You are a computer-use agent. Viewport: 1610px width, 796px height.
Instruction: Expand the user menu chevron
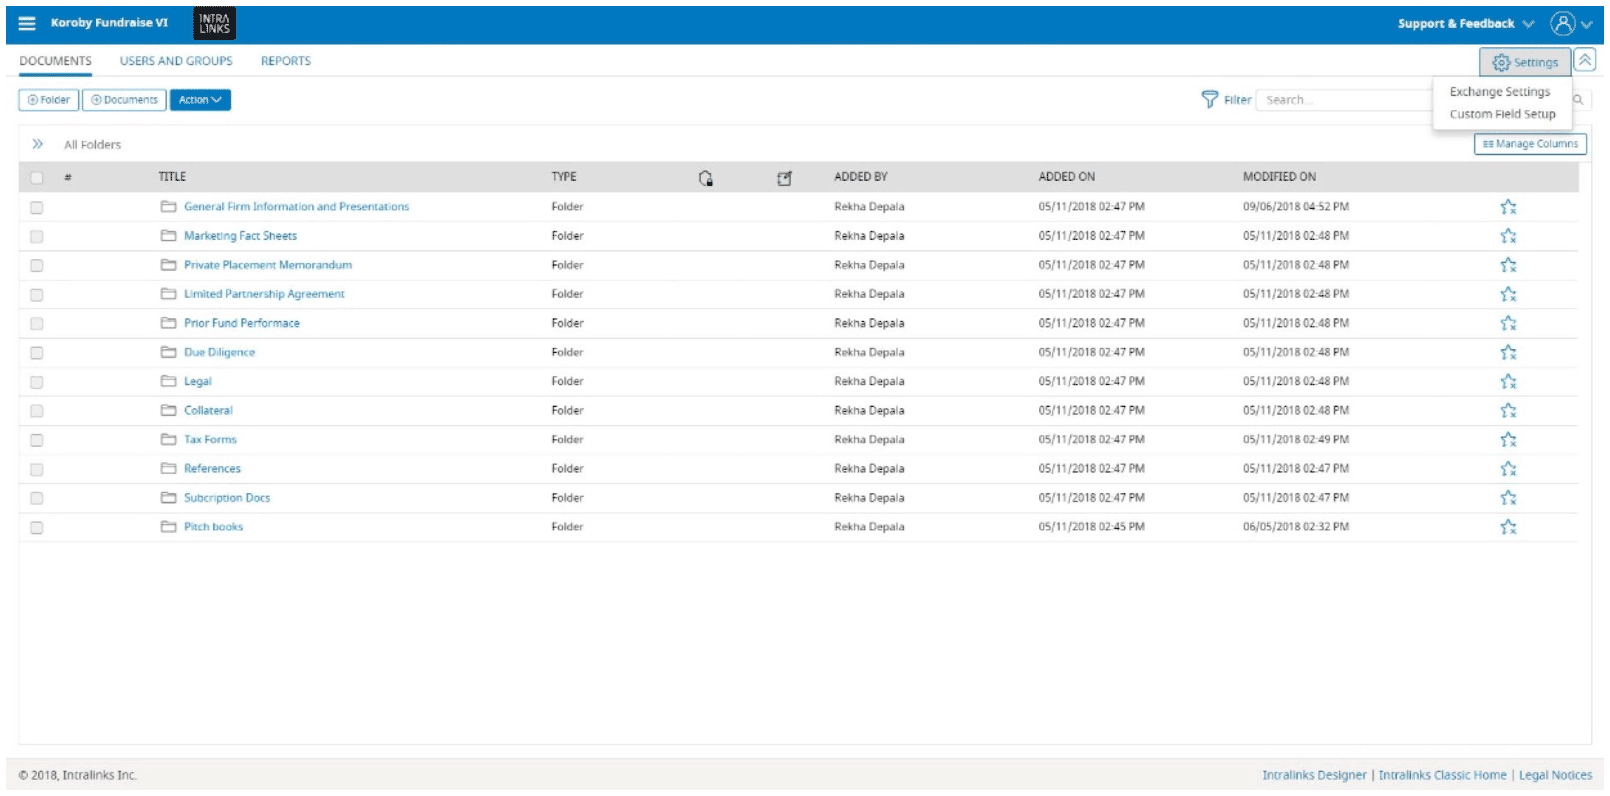pos(1587,24)
